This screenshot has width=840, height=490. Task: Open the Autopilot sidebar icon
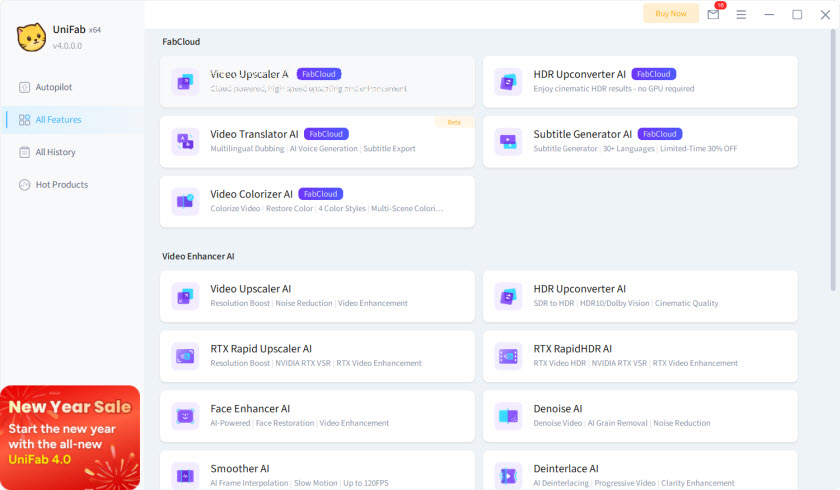(x=25, y=87)
